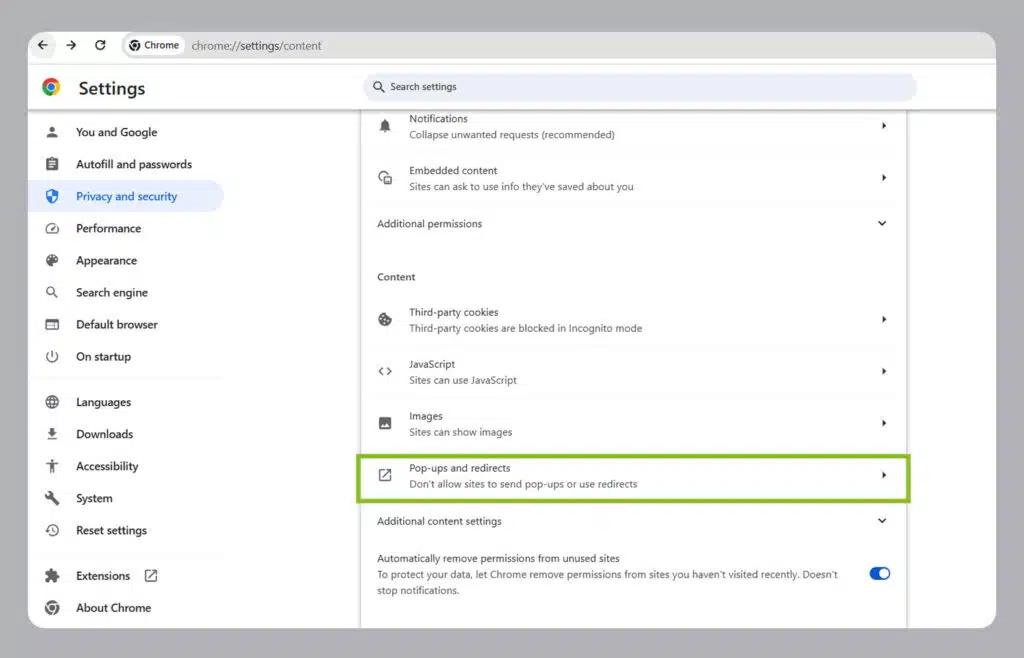Viewport: 1024px width, 658px height.
Task: Click the chrome://settings/content address bar
Action: (256, 46)
